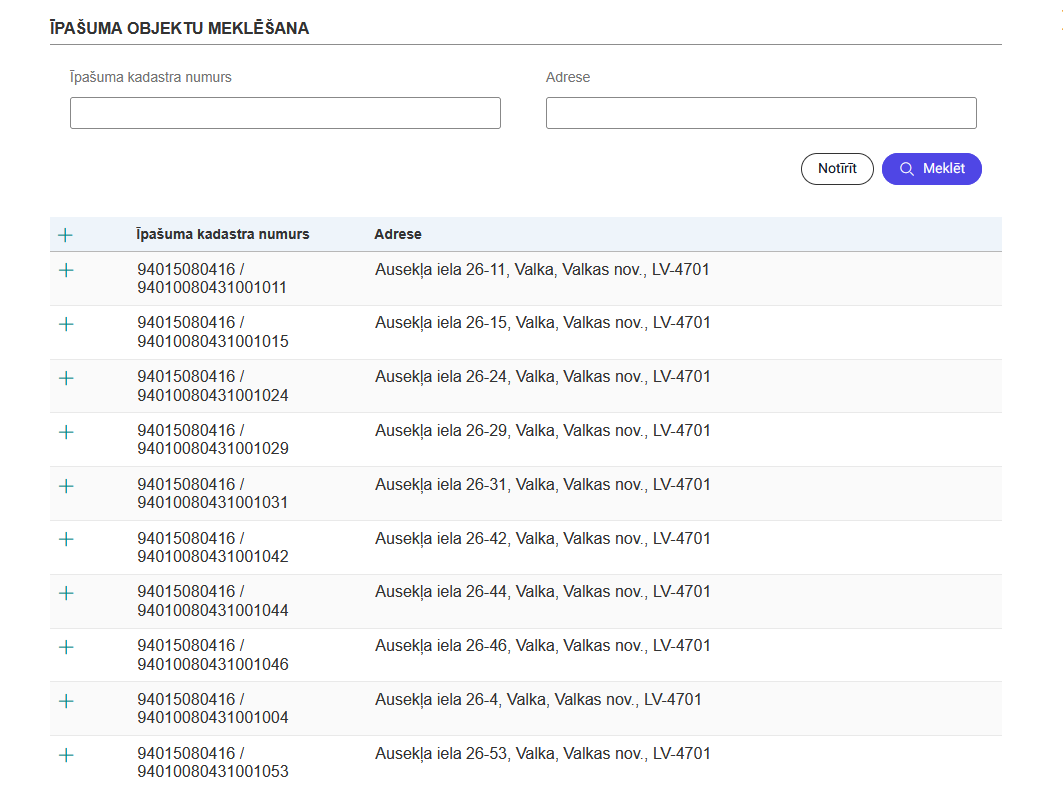Click plus icon beside Ausekļa iela 26-42
Viewport: 1063px width, 787px height.
(66, 539)
